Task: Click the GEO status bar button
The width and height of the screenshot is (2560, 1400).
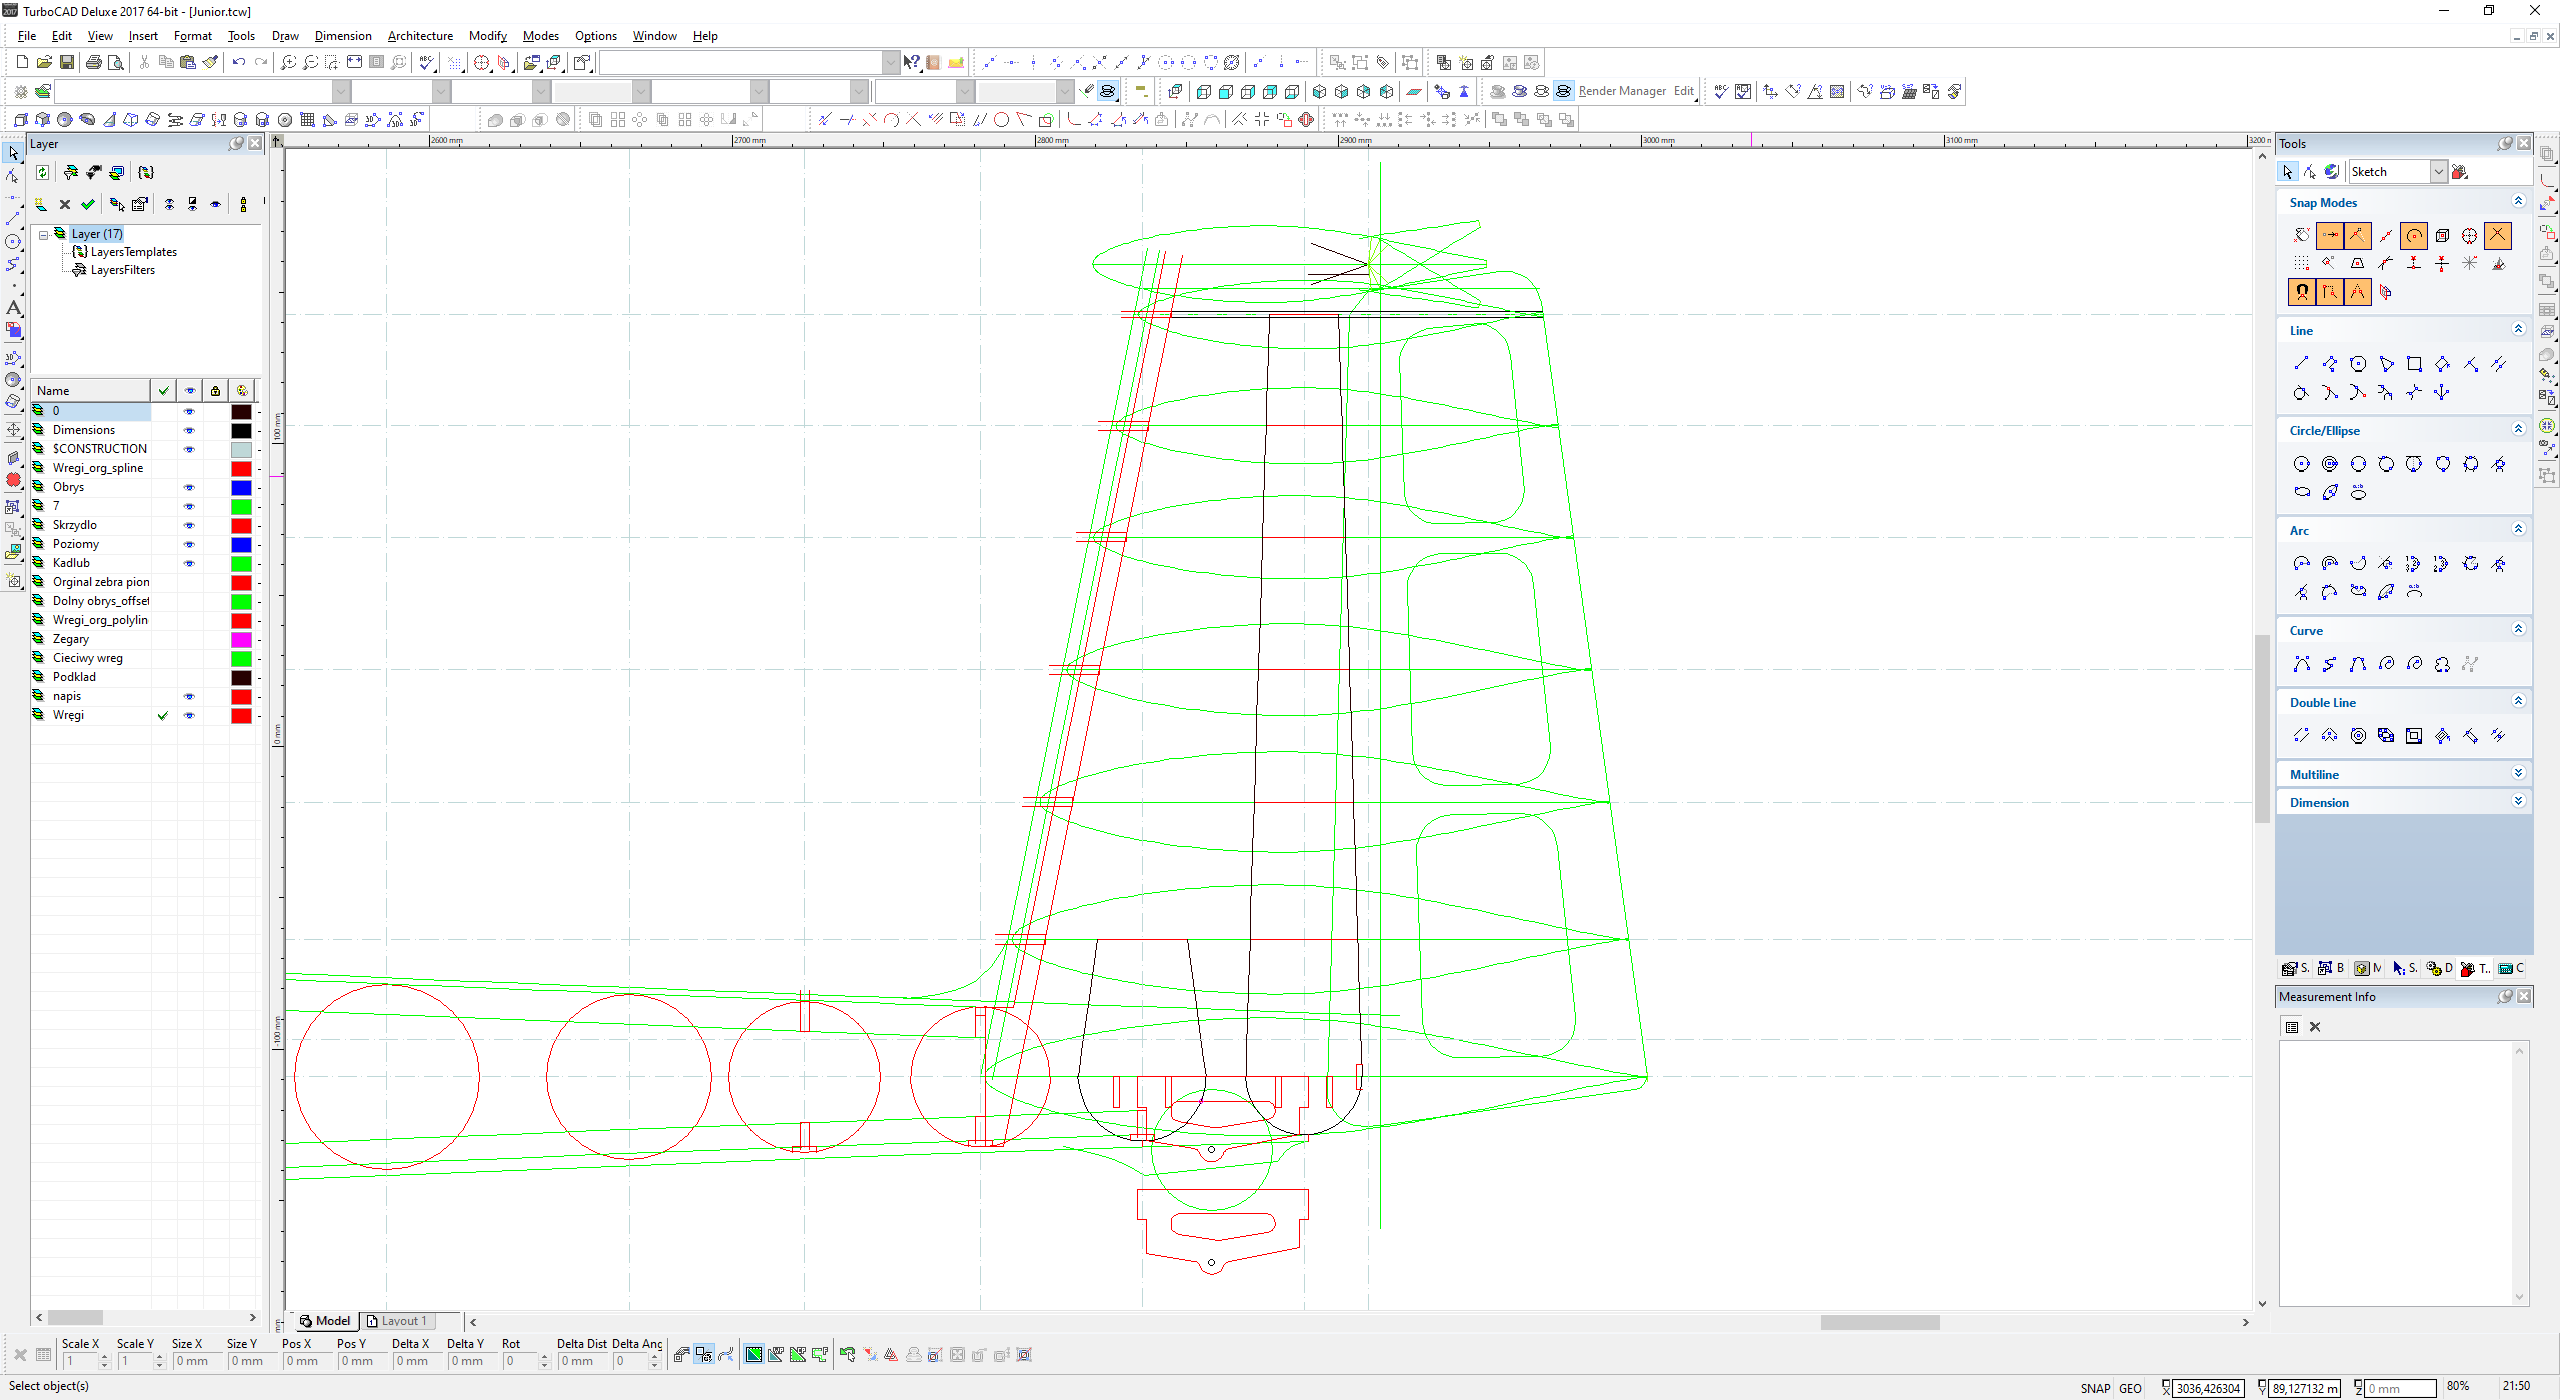Action: click(2130, 1388)
